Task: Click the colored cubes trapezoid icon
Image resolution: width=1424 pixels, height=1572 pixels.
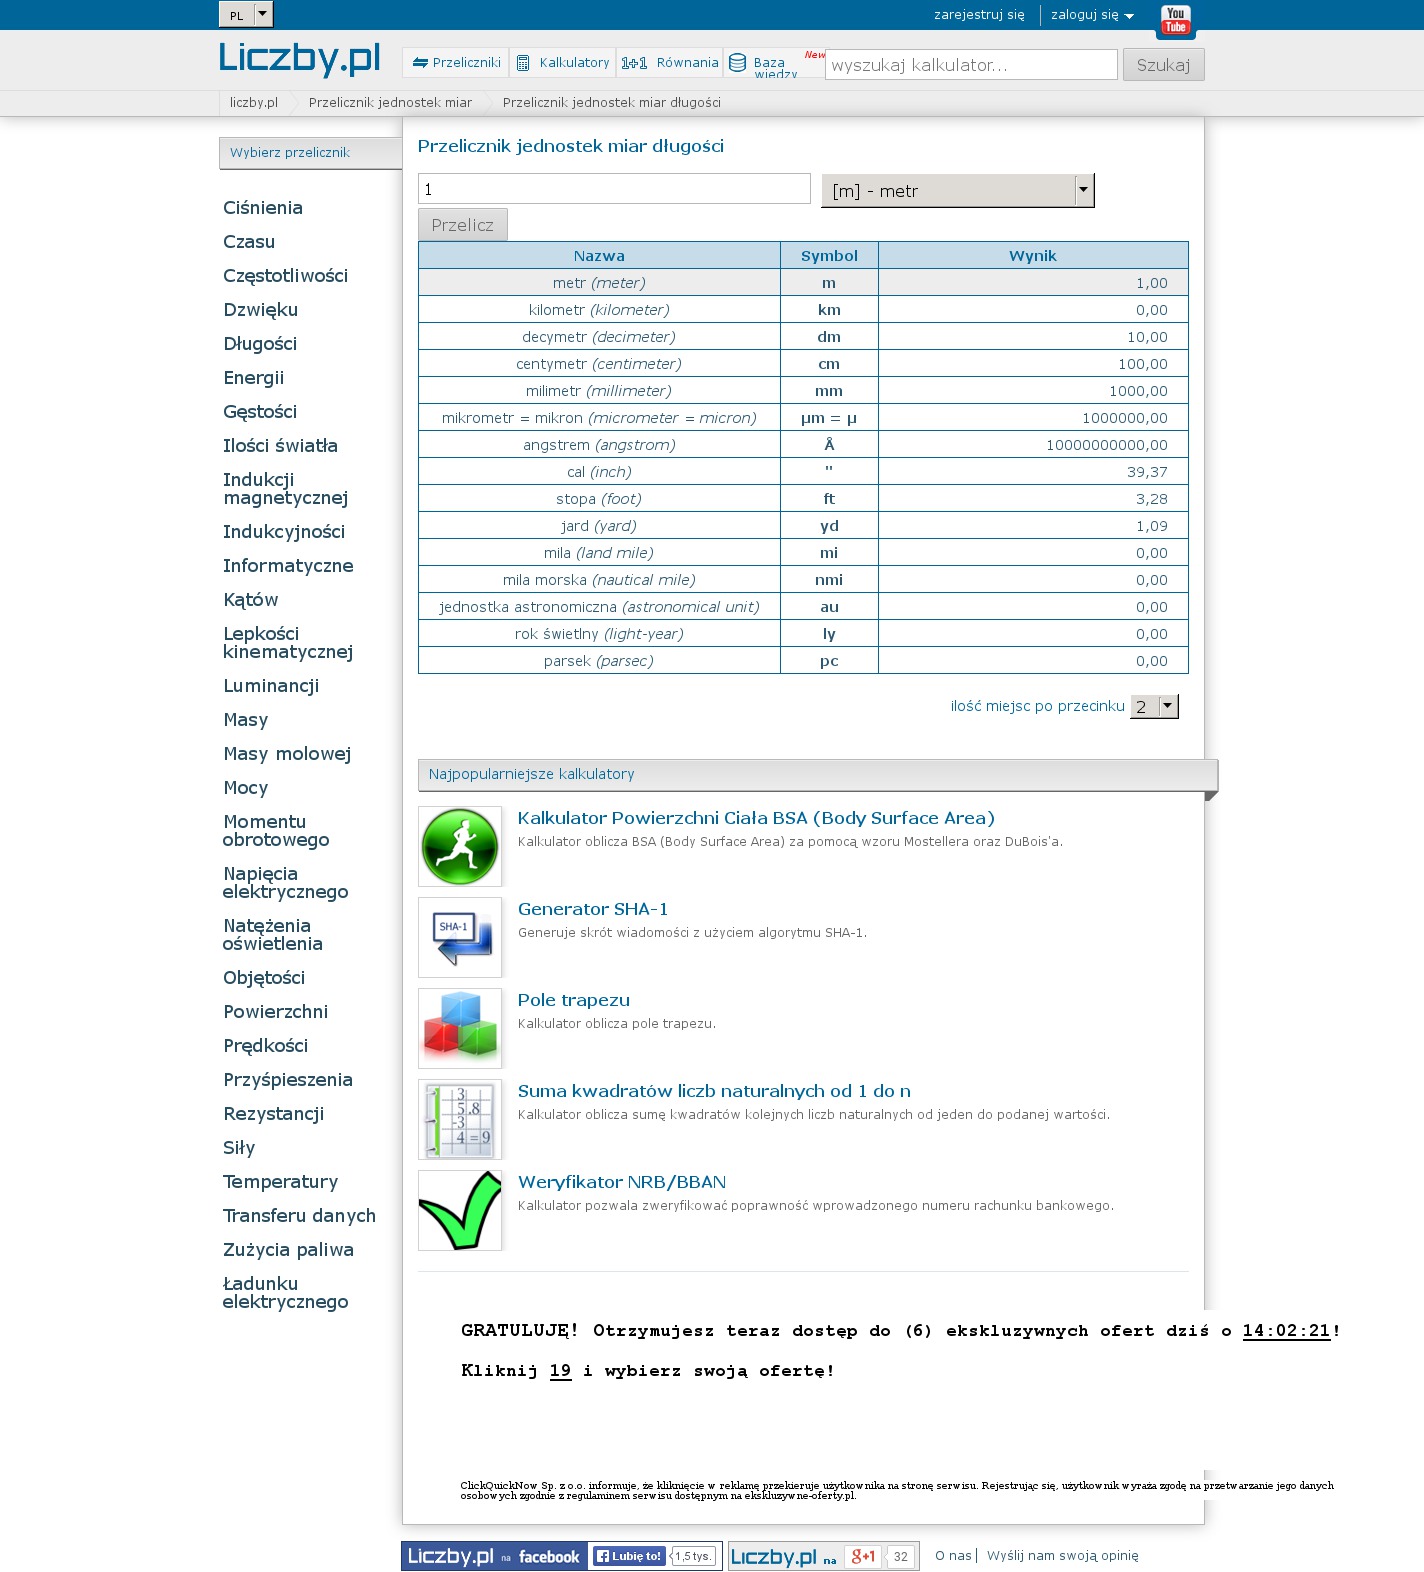Action: (x=460, y=1029)
